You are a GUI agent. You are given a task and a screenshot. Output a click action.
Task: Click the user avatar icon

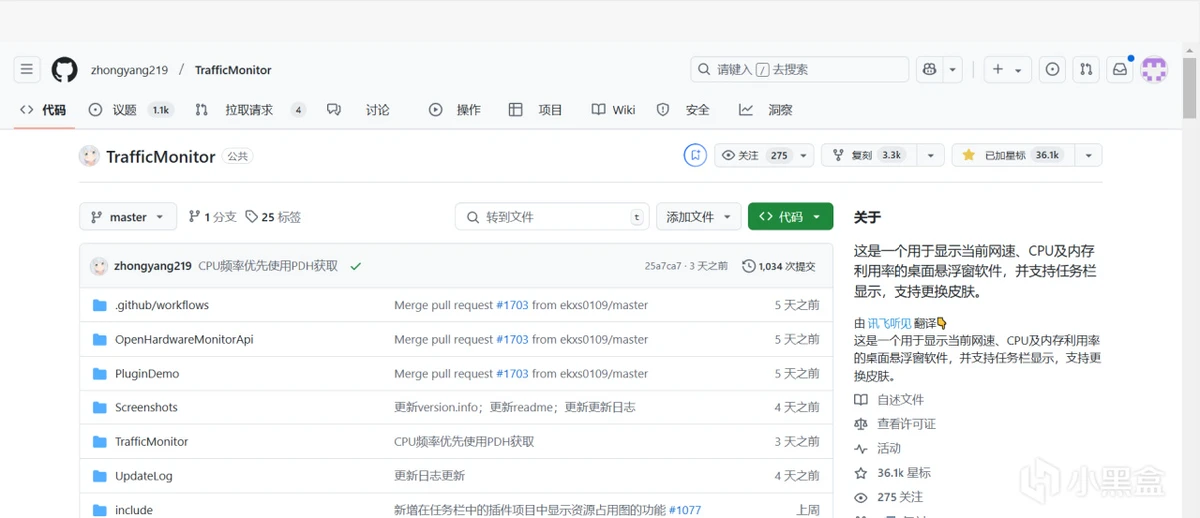point(1154,70)
